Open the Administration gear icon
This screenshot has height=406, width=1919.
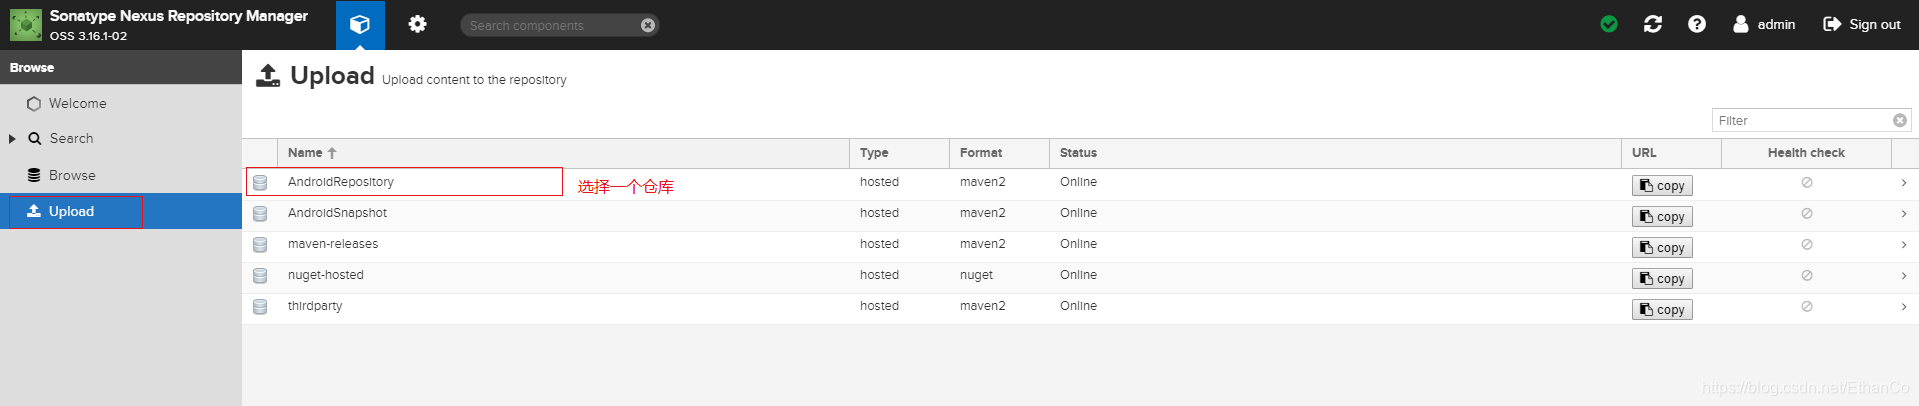pos(417,24)
